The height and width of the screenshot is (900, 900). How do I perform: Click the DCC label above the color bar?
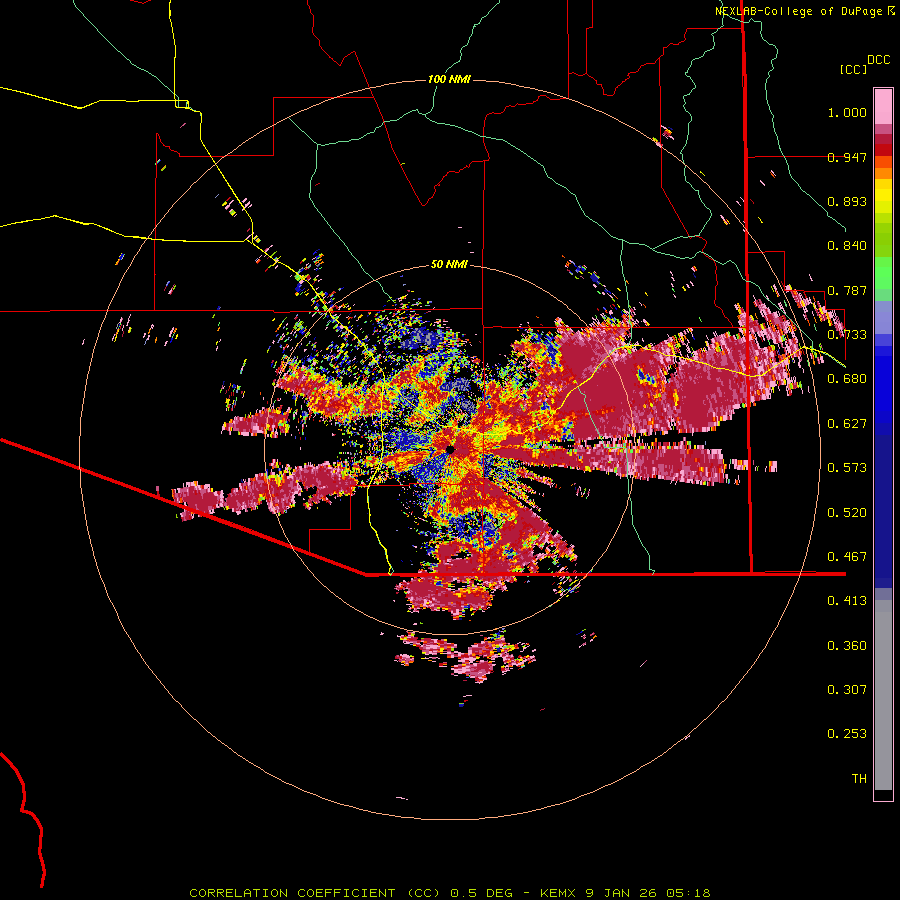point(878,60)
